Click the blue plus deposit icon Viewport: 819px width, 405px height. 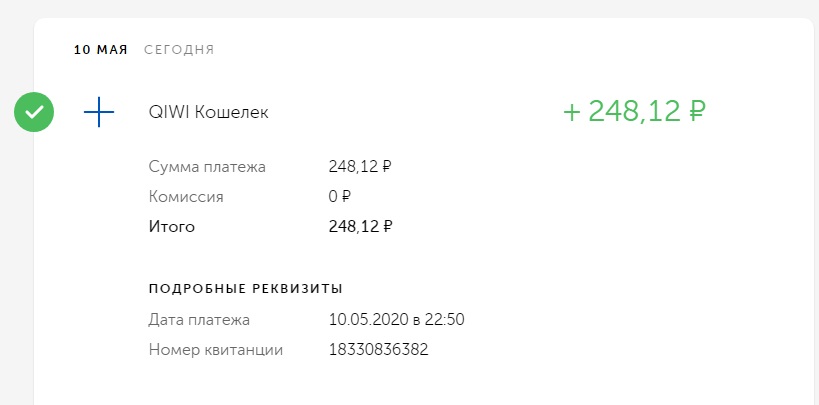pyautogui.click(x=99, y=112)
